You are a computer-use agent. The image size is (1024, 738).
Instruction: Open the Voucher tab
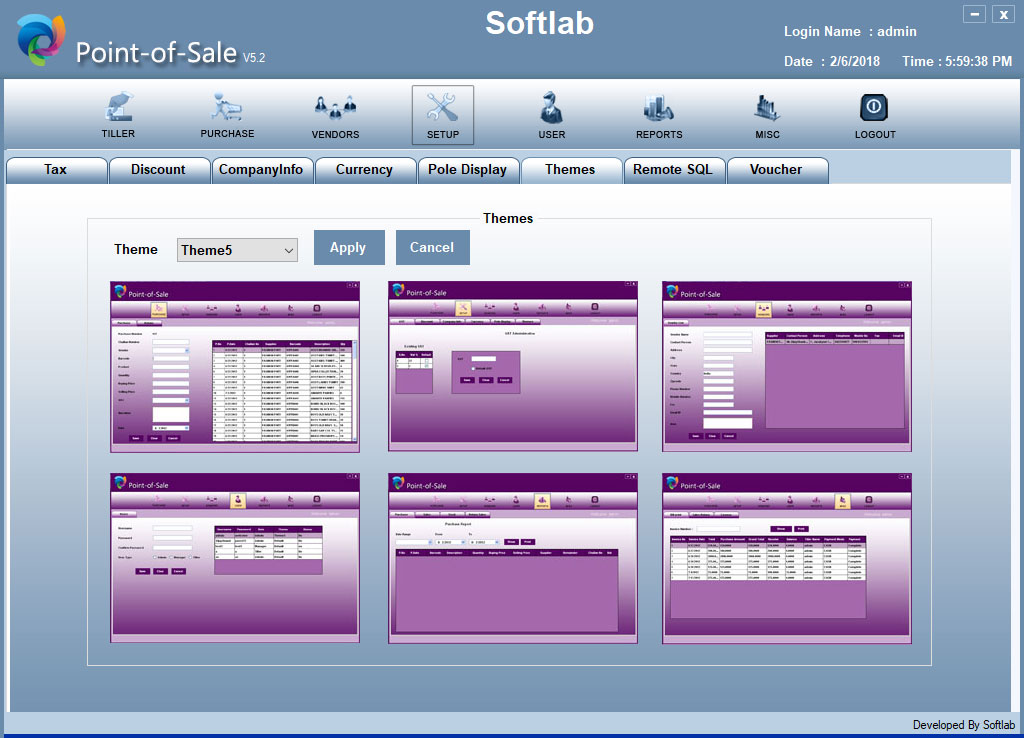[777, 170]
